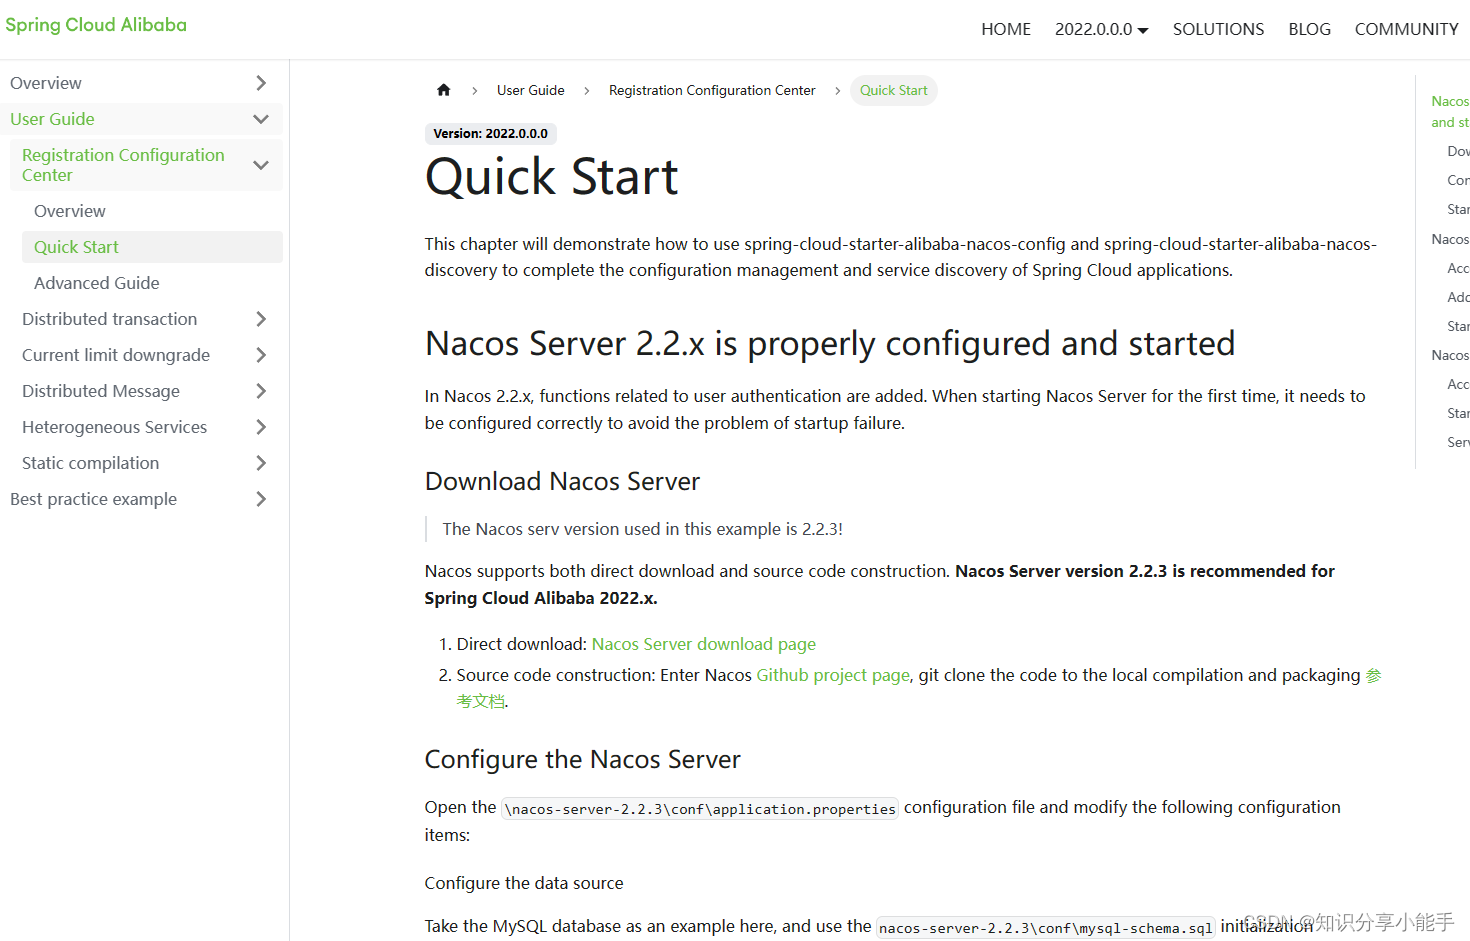Open the BLOG navigation item
The image size is (1470, 941).
coord(1309,29)
